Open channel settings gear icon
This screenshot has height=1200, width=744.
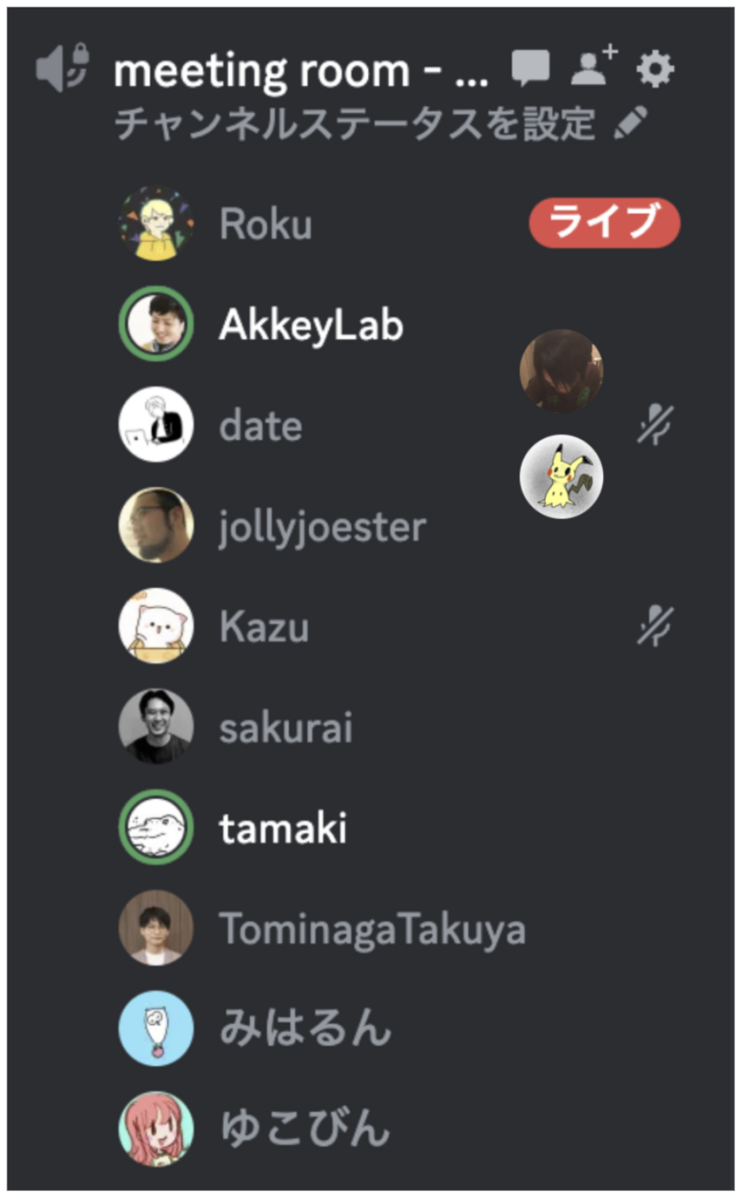pyautogui.click(x=656, y=69)
